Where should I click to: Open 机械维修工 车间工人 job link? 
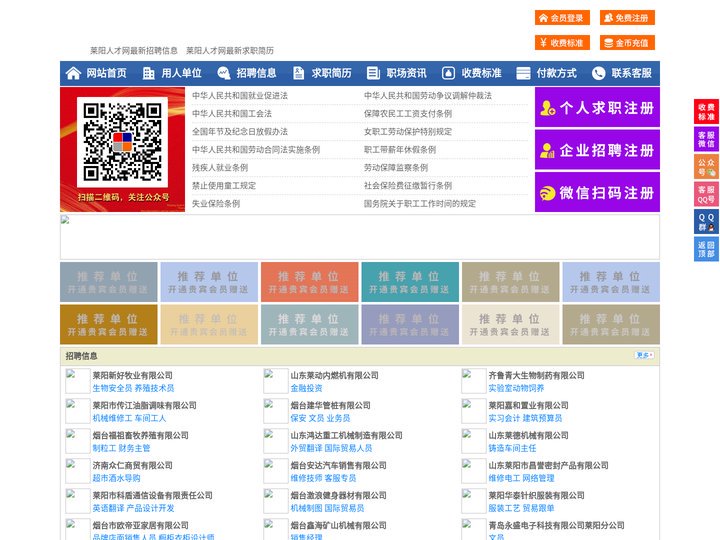[129, 418]
